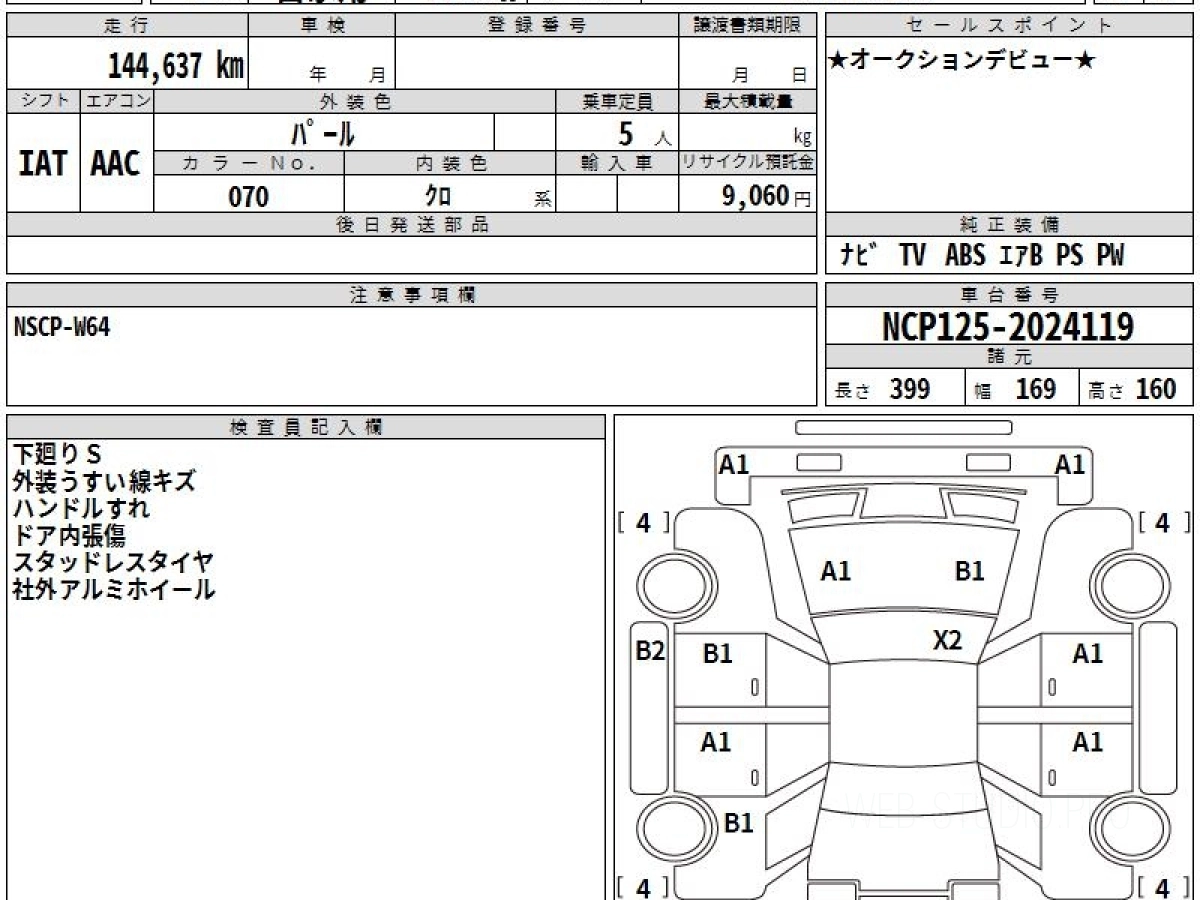The width and height of the screenshot is (1200, 900).
Task: Click the 外装色 header
Action: (355, 101)
